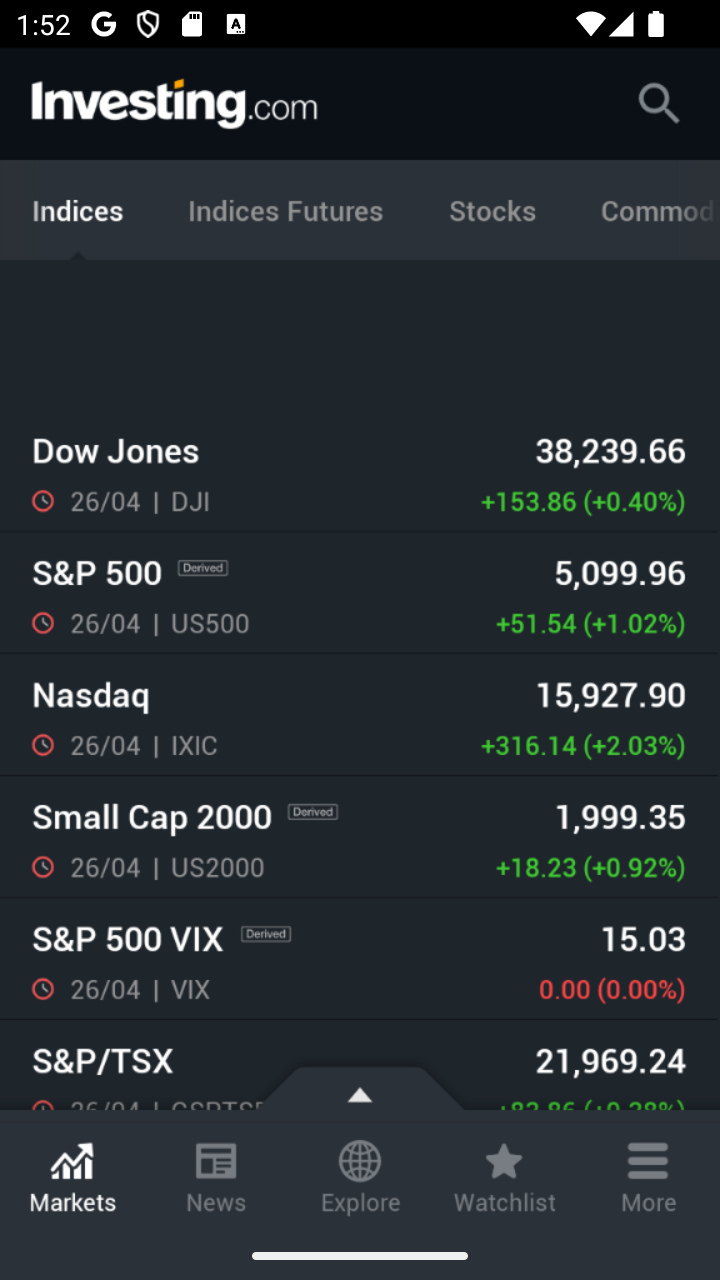Screen dimensions: 720x1280
Task: Tap the clock icon beside Dow Jones
Action: (43, 501)
